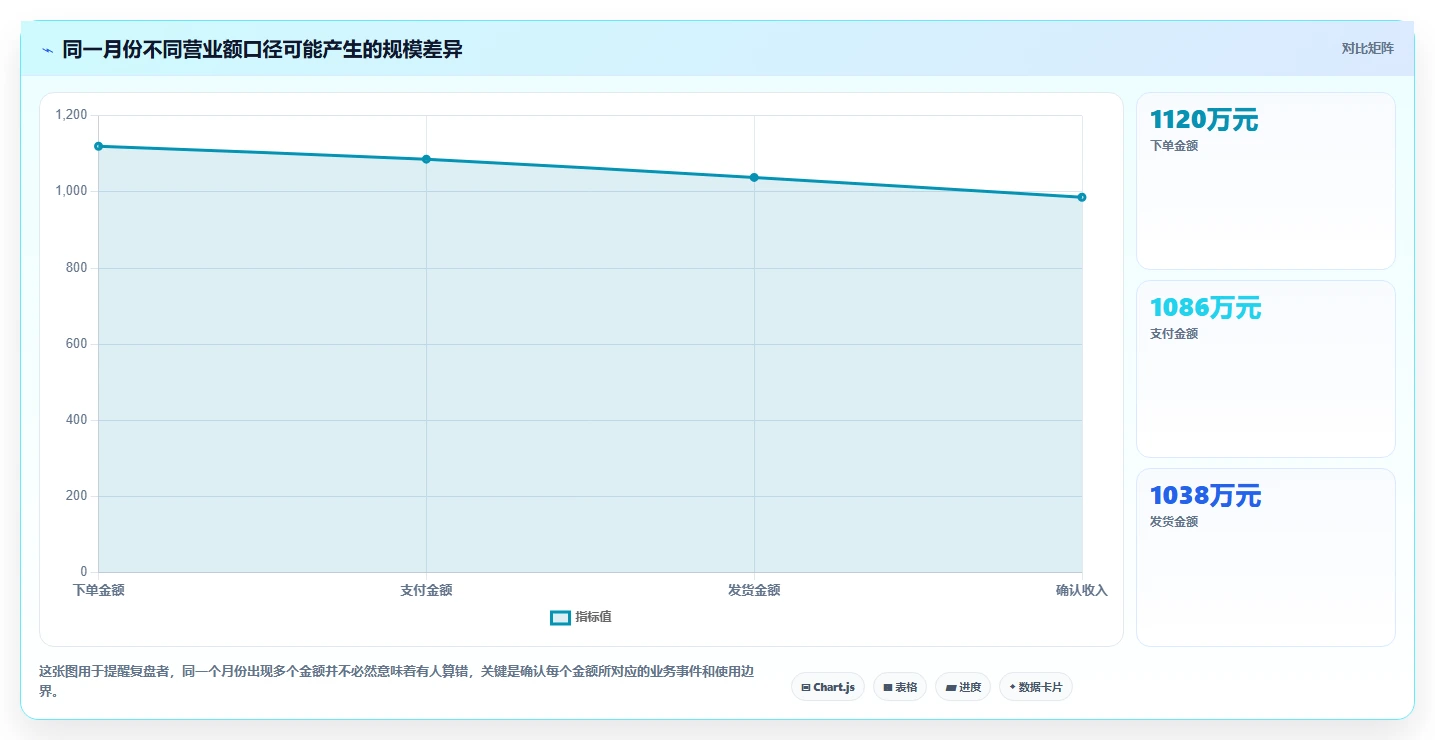Click the y-axis value 1,200
The height and width of the screenshot is (740, 1435).
[71, 115]
